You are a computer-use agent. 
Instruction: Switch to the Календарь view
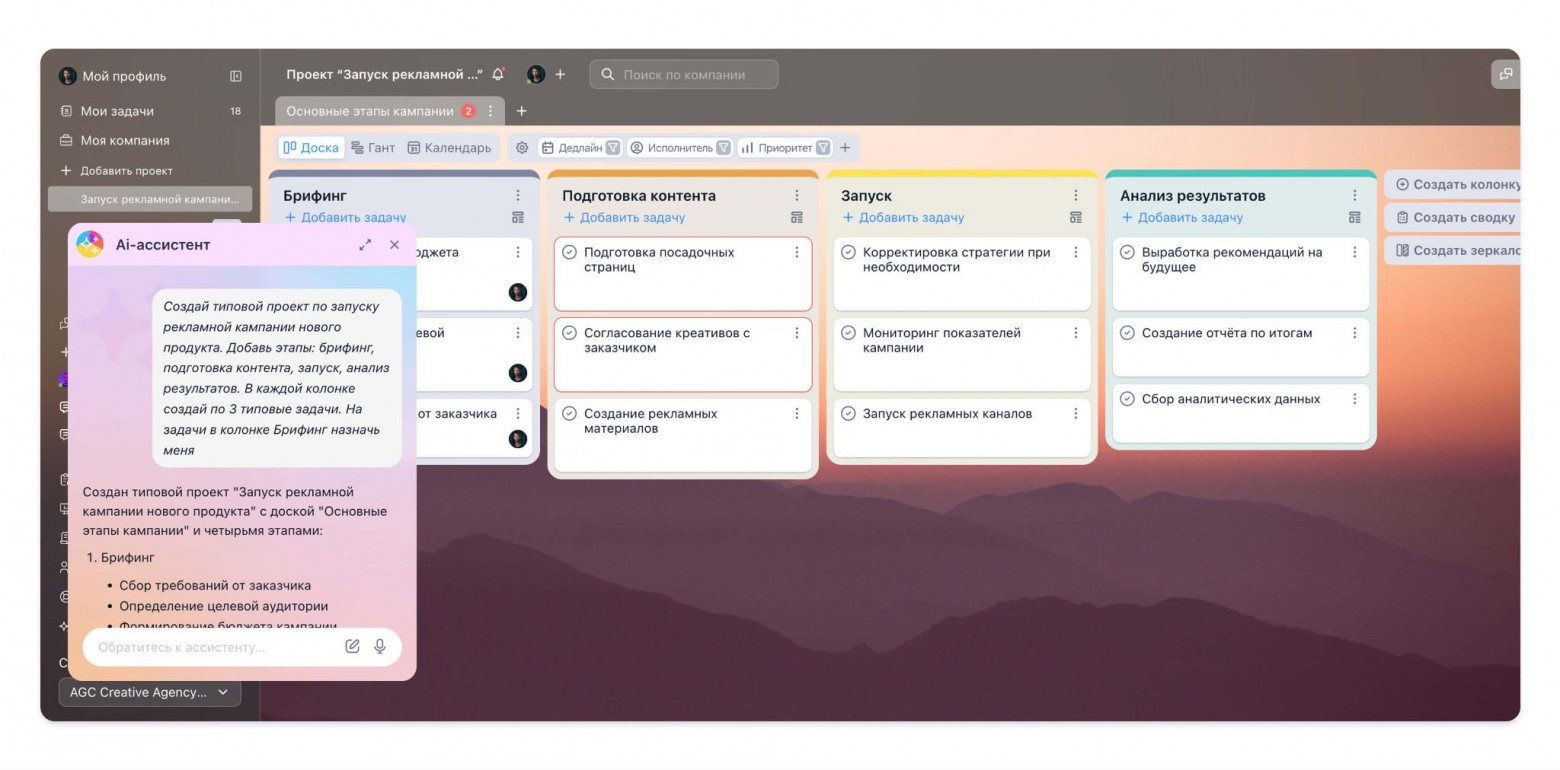pyautogui.click(x=449, y=148)
